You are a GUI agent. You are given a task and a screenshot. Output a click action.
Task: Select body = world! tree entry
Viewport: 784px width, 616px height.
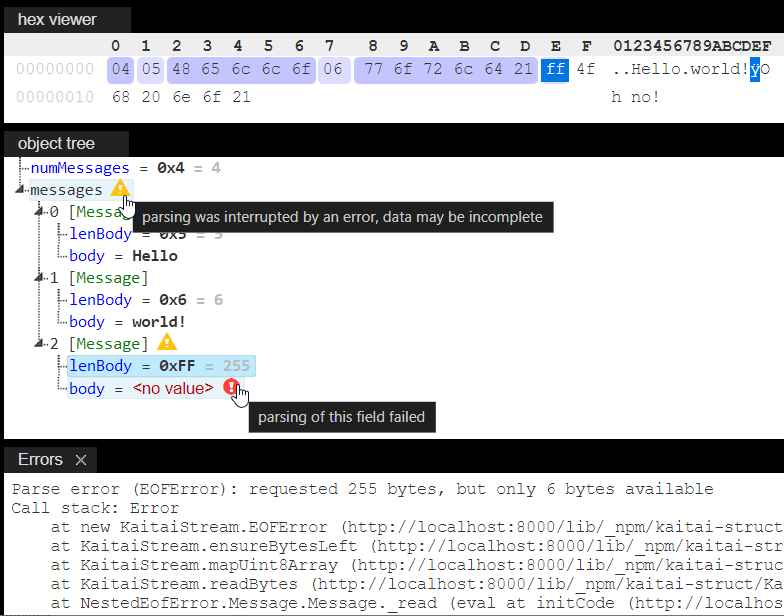pyautogui.click(x=127, y=322)
